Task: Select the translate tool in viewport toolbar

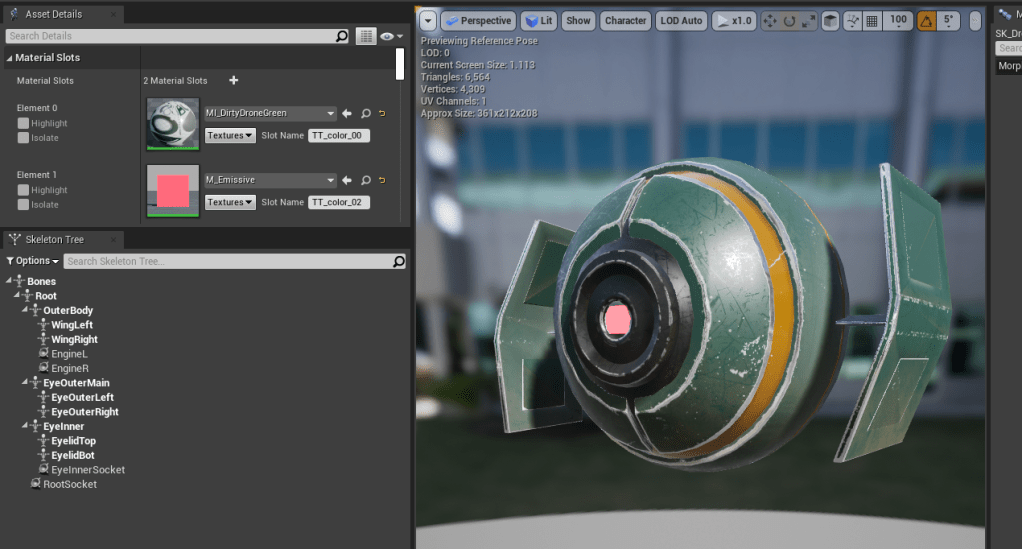Action: [770, 21]
